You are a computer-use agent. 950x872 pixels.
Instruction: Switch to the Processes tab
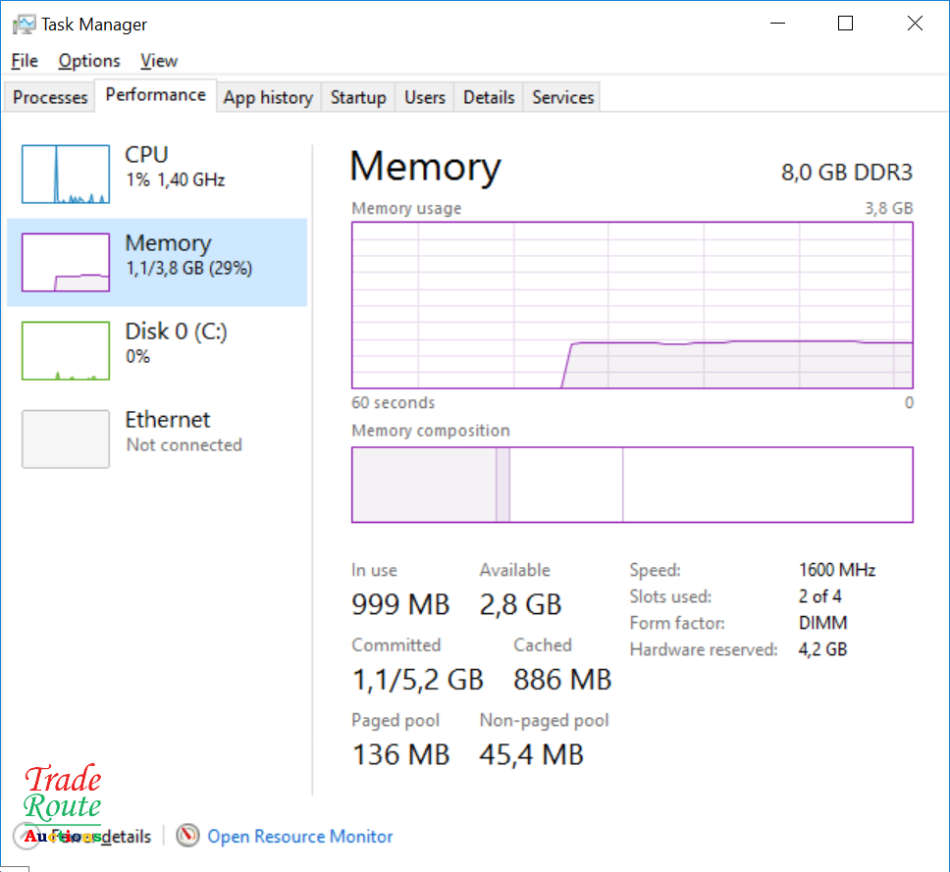pyautogui.click(x=50, y=97)
